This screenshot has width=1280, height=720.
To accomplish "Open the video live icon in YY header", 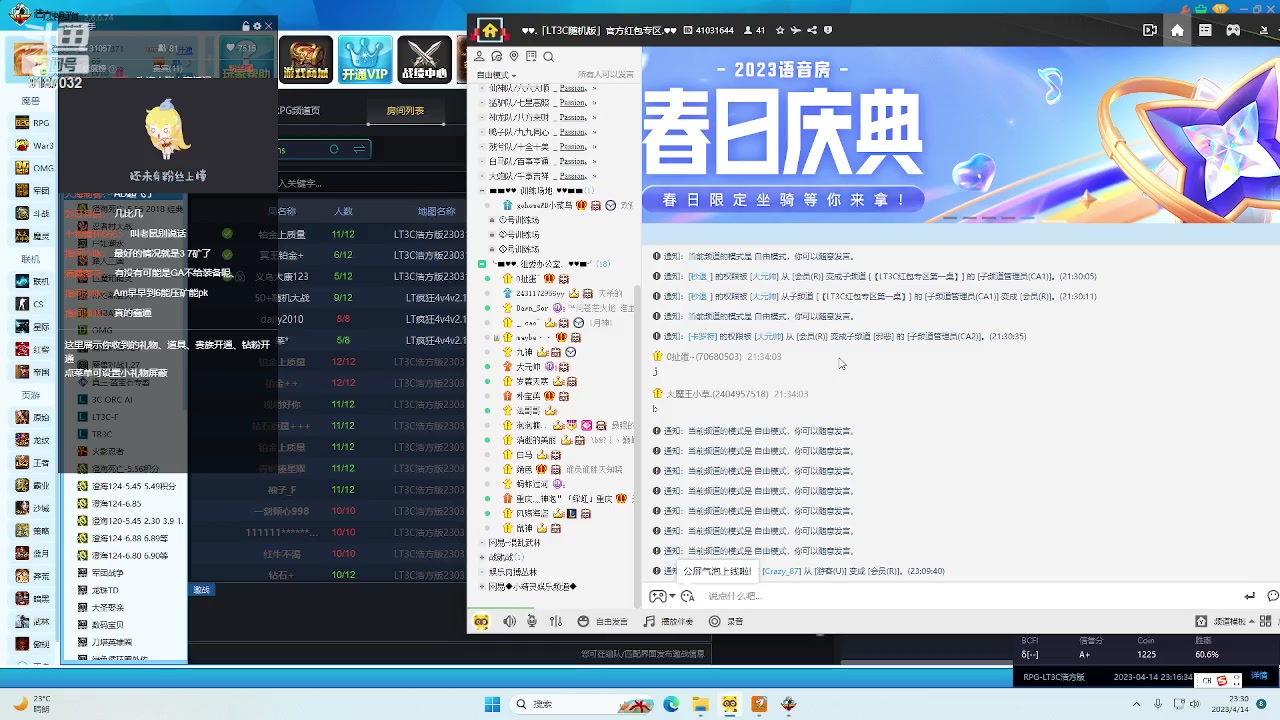I will [x=1150, y=30].
